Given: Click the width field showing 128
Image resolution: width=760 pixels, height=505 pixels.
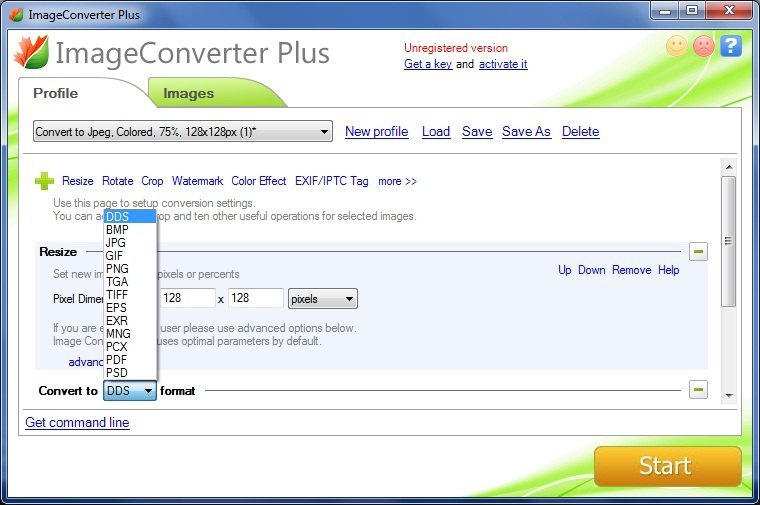Looking at the screenshot, I should click(187, 298).
